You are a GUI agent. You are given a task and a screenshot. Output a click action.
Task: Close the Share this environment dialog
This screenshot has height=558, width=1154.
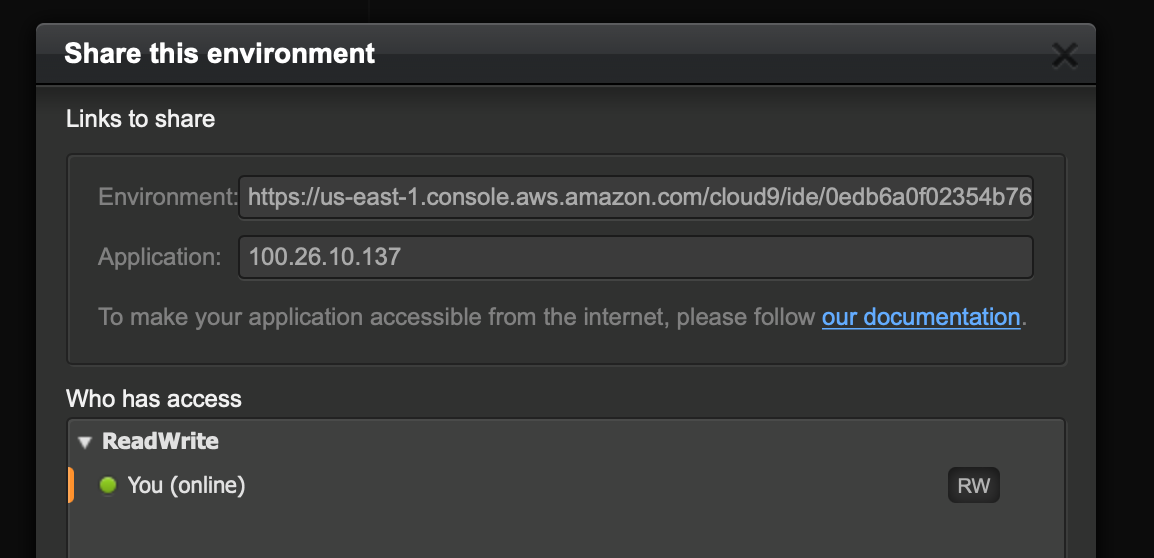point(1064,55)
